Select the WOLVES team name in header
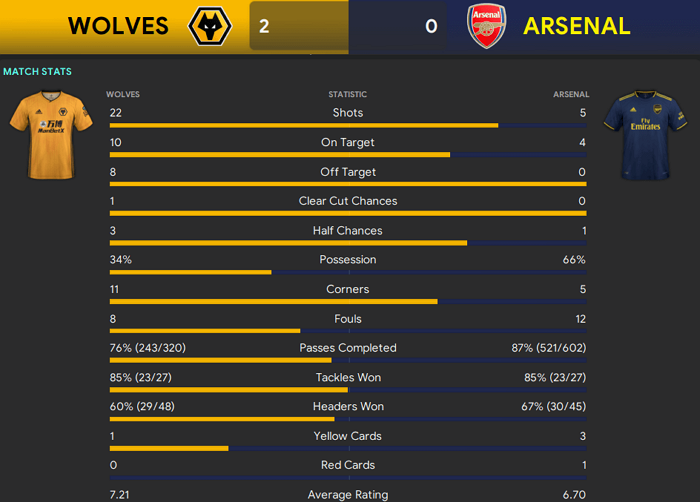 click(x=118, y=26)
